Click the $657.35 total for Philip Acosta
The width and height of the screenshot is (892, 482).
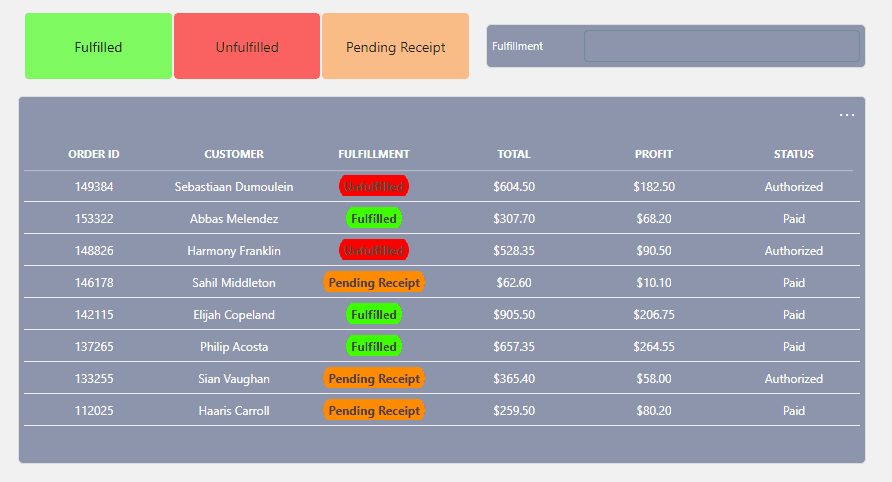[x=514, y=347]
